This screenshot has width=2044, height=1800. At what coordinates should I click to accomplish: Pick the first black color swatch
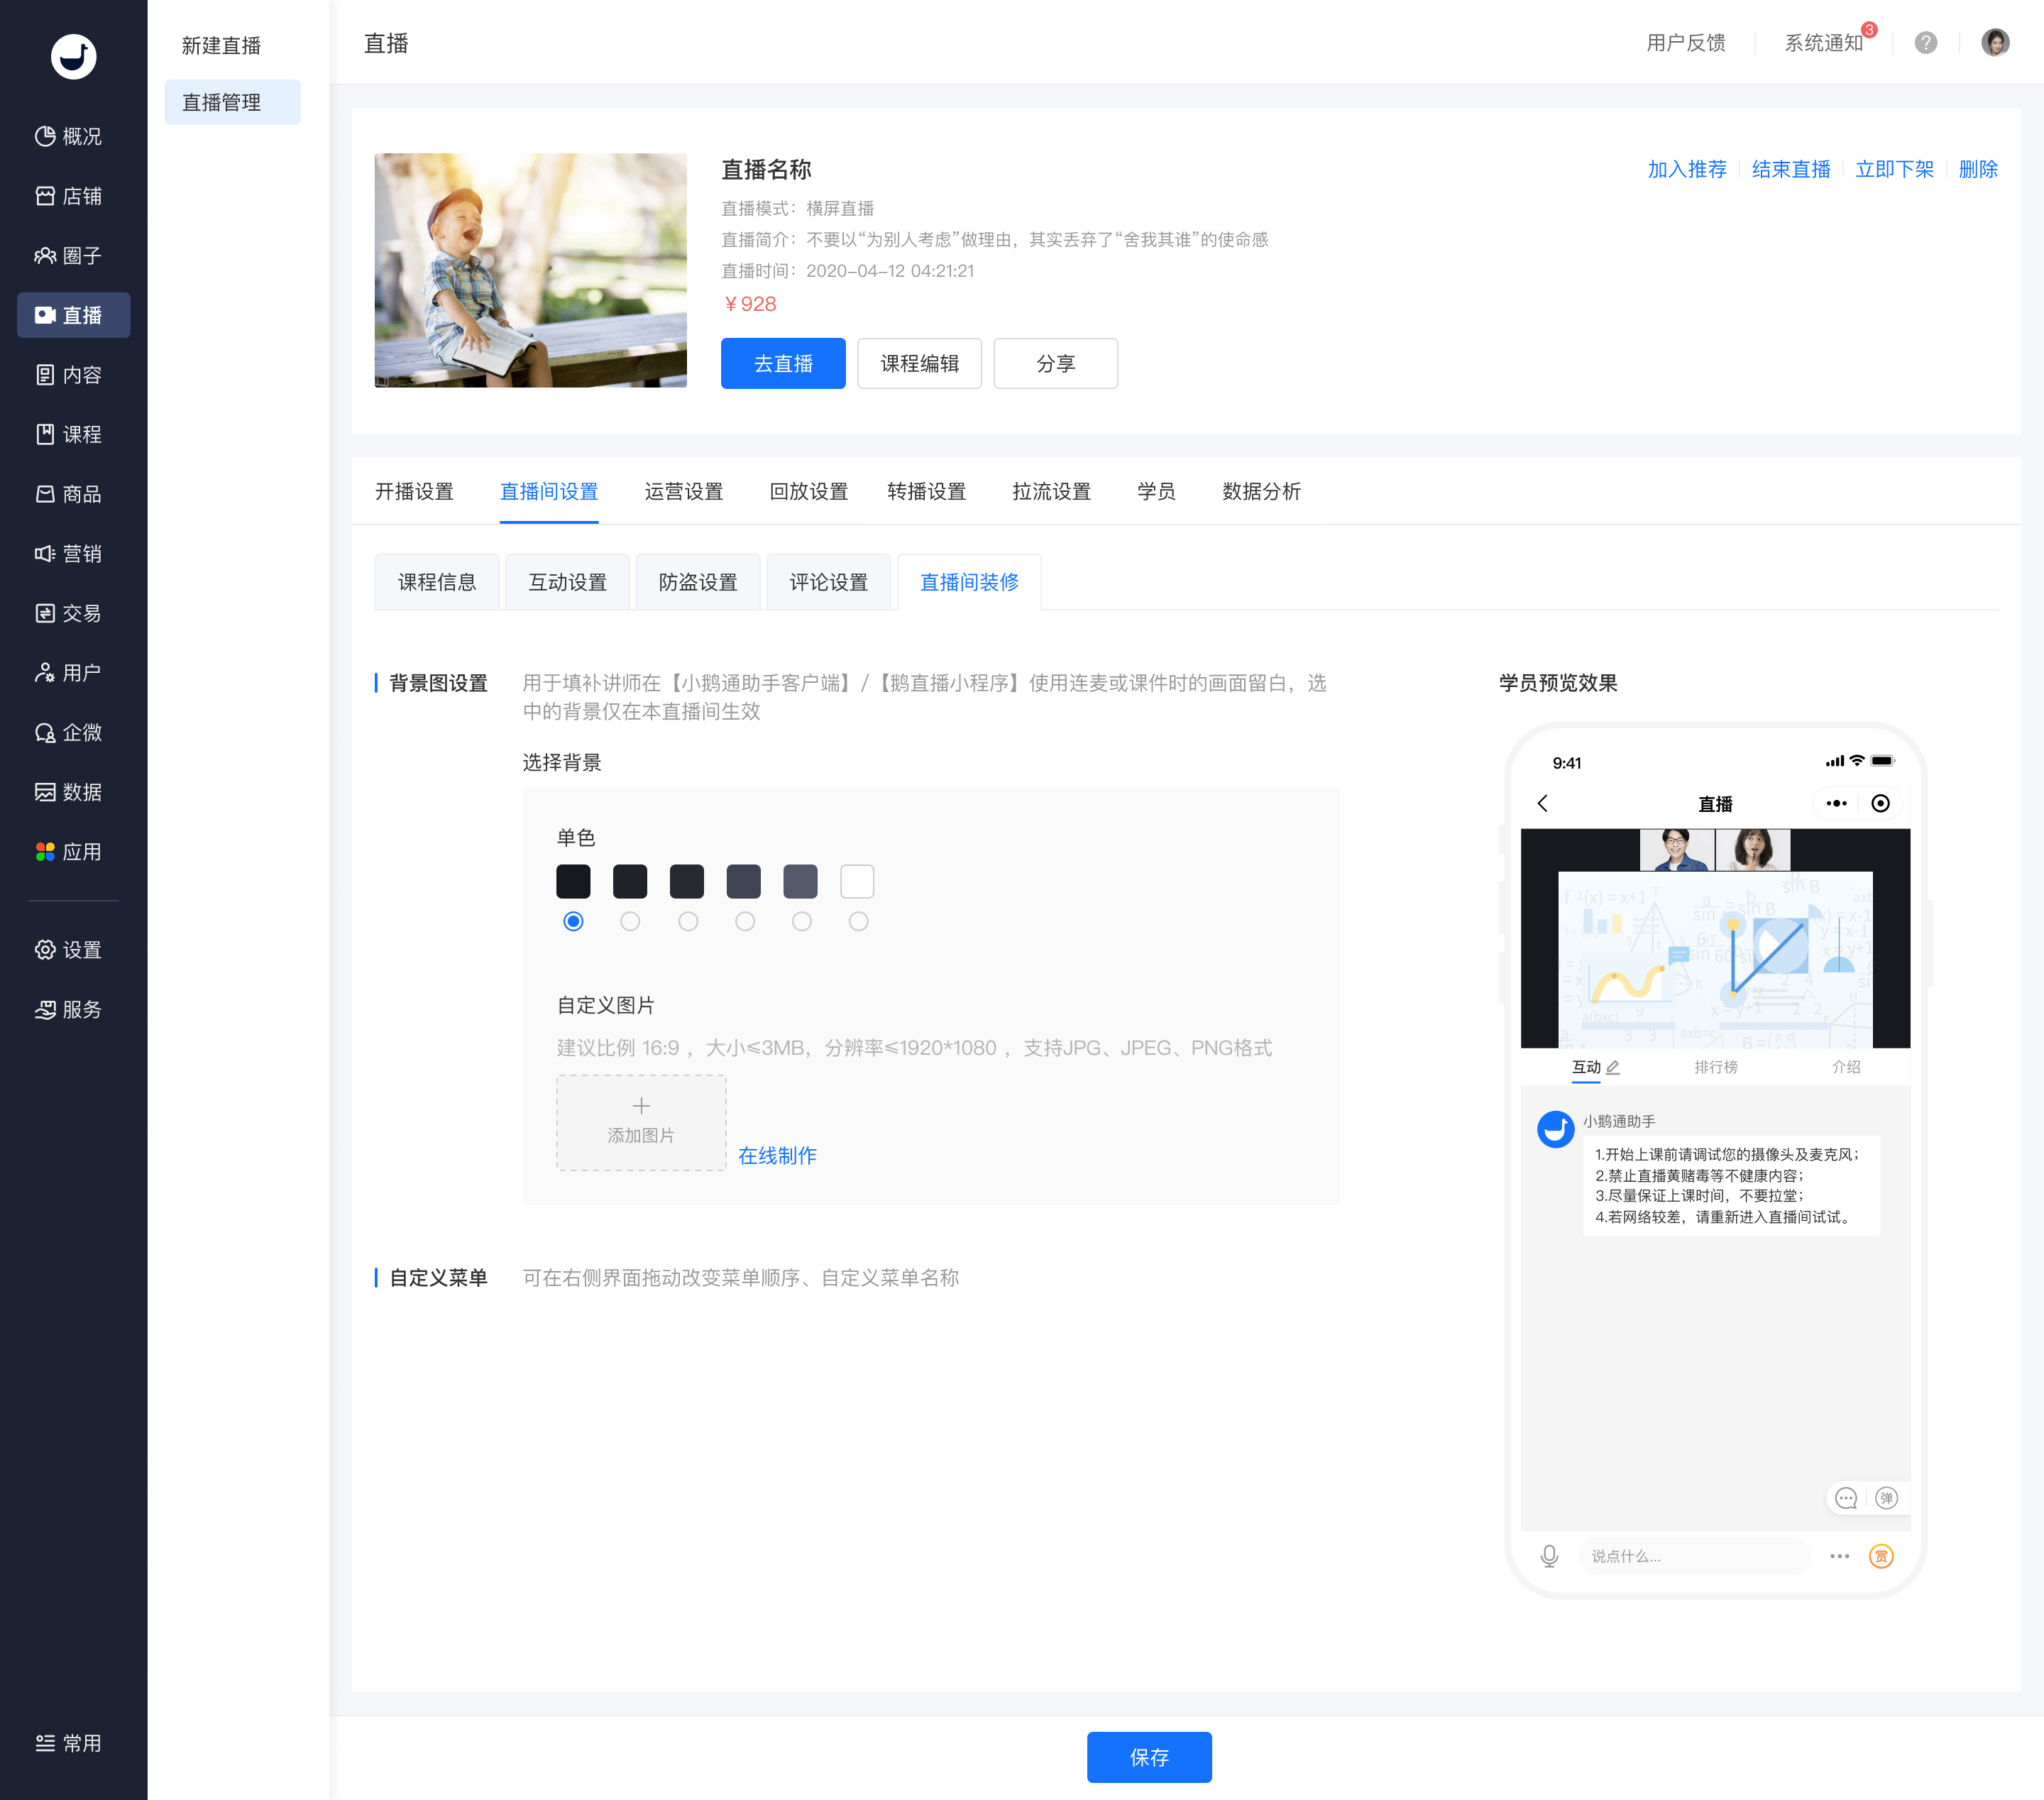pos(573,881)
